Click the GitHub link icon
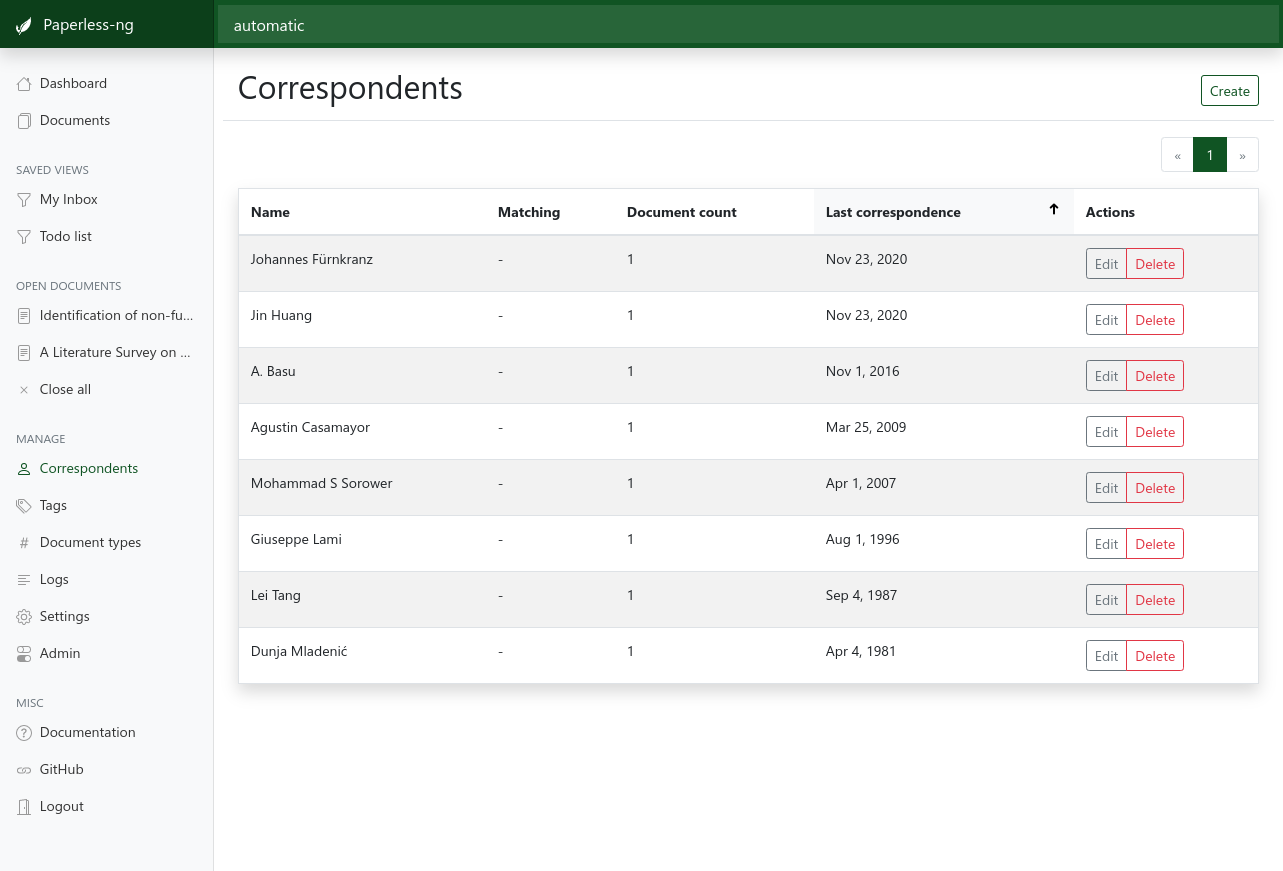Image resolution: width=1283 pixels, height=871 pixels. coord(24,770)
